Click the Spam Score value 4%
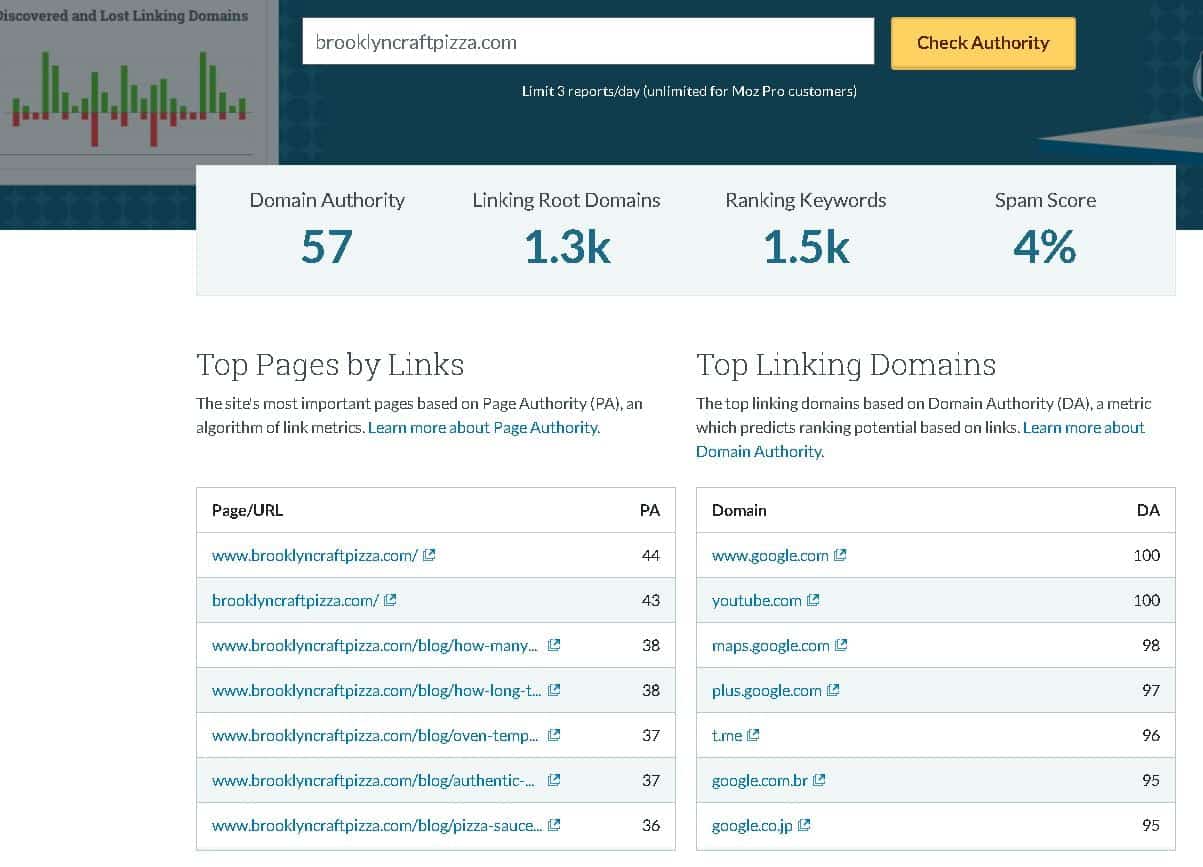 [x=1045, y=247]
